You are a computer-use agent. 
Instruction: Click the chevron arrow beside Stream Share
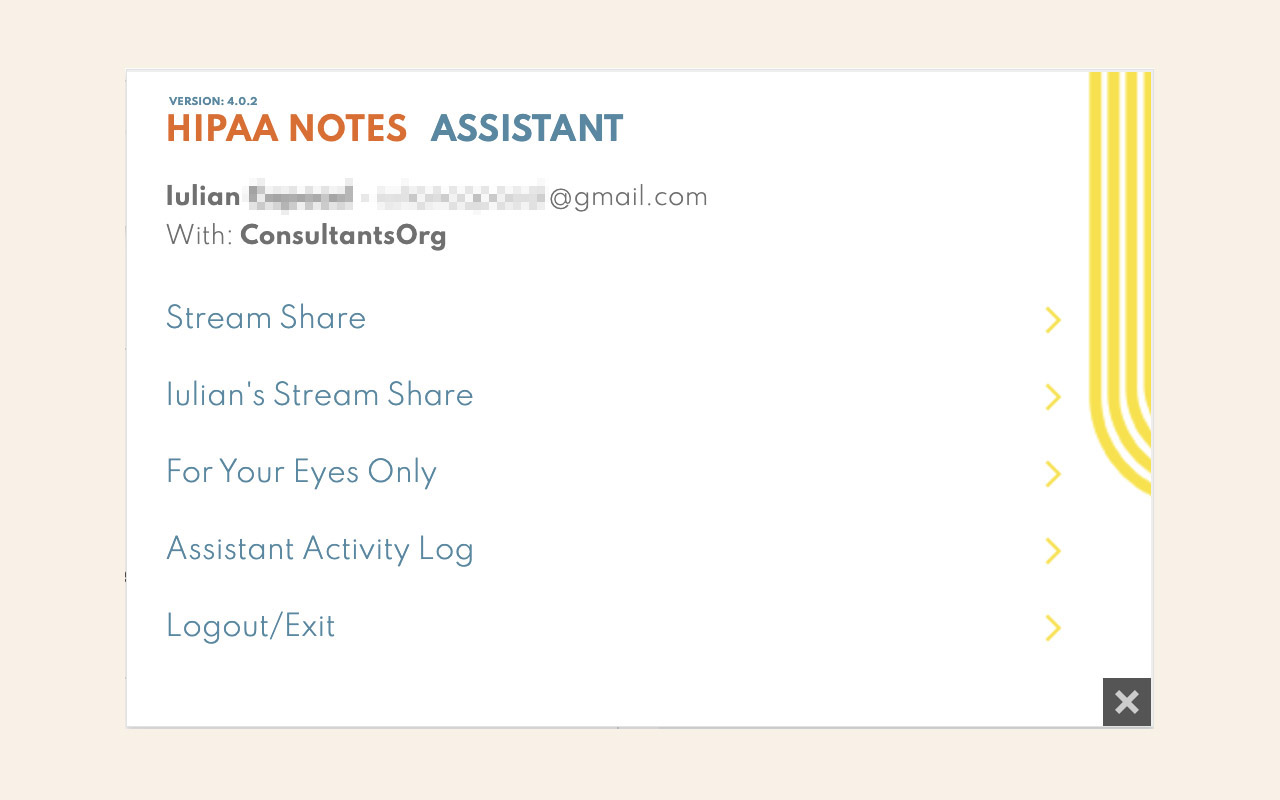coord(1052,320)
